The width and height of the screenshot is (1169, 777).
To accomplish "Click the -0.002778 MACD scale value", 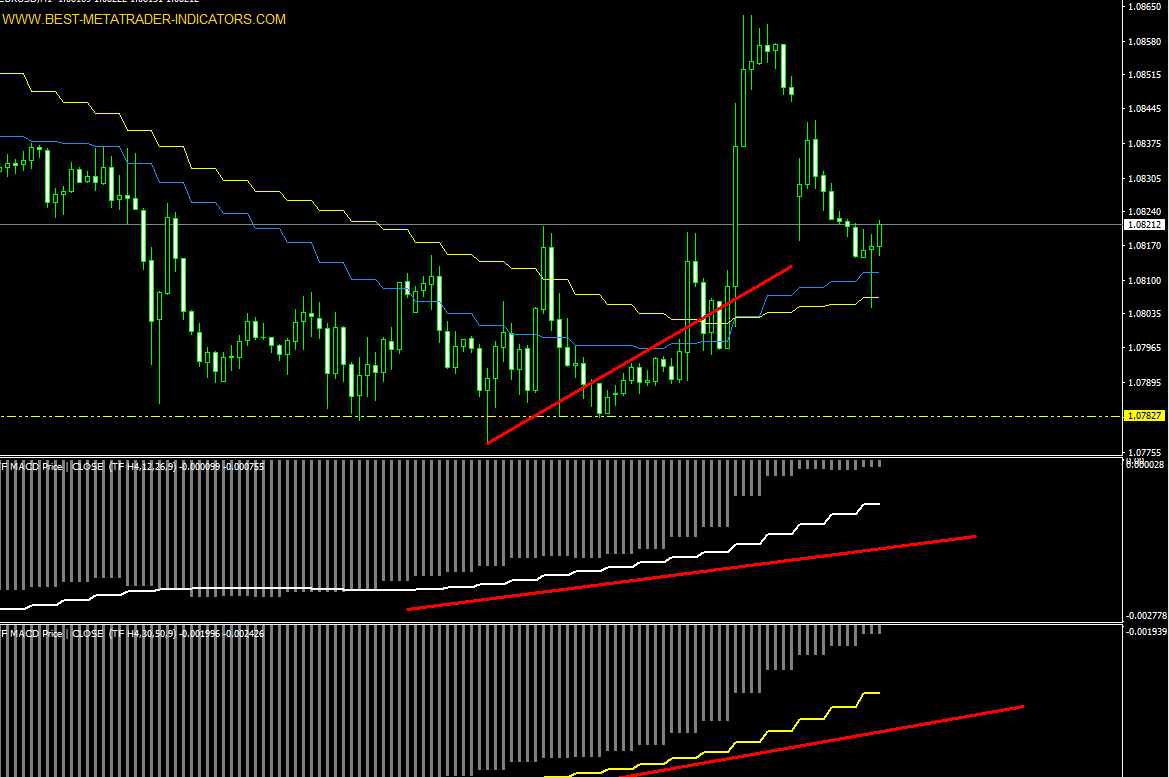I will pos(1146,616).
